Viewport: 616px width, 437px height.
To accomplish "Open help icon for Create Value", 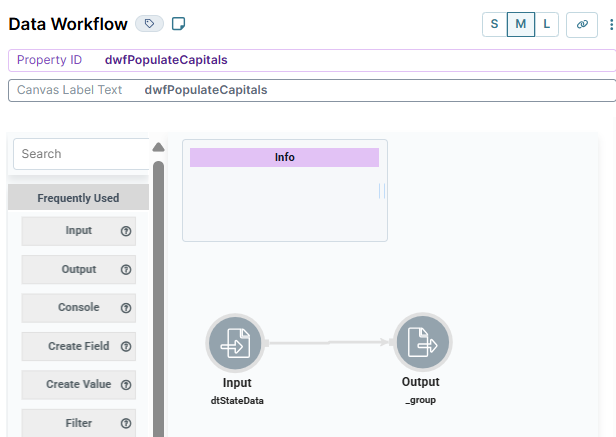I will click(126, 385).
